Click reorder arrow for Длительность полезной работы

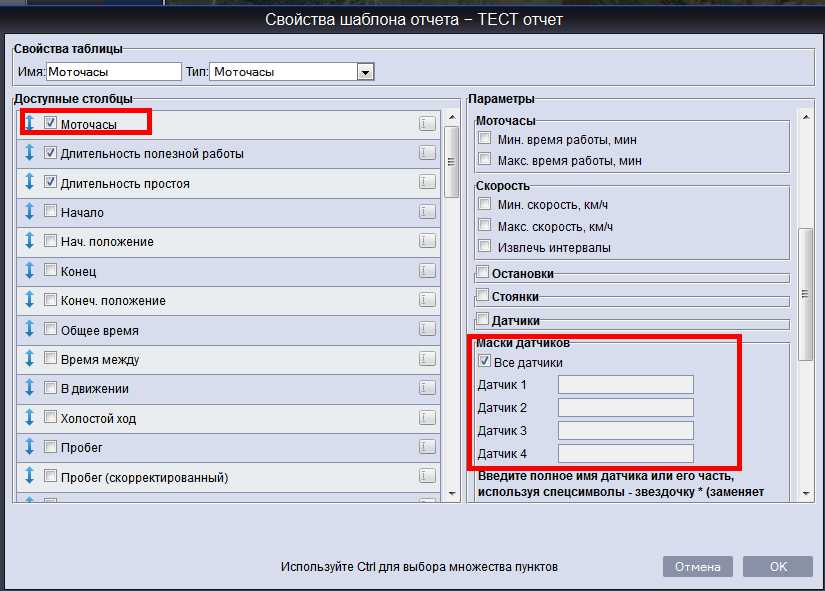[x=30, y=153]
